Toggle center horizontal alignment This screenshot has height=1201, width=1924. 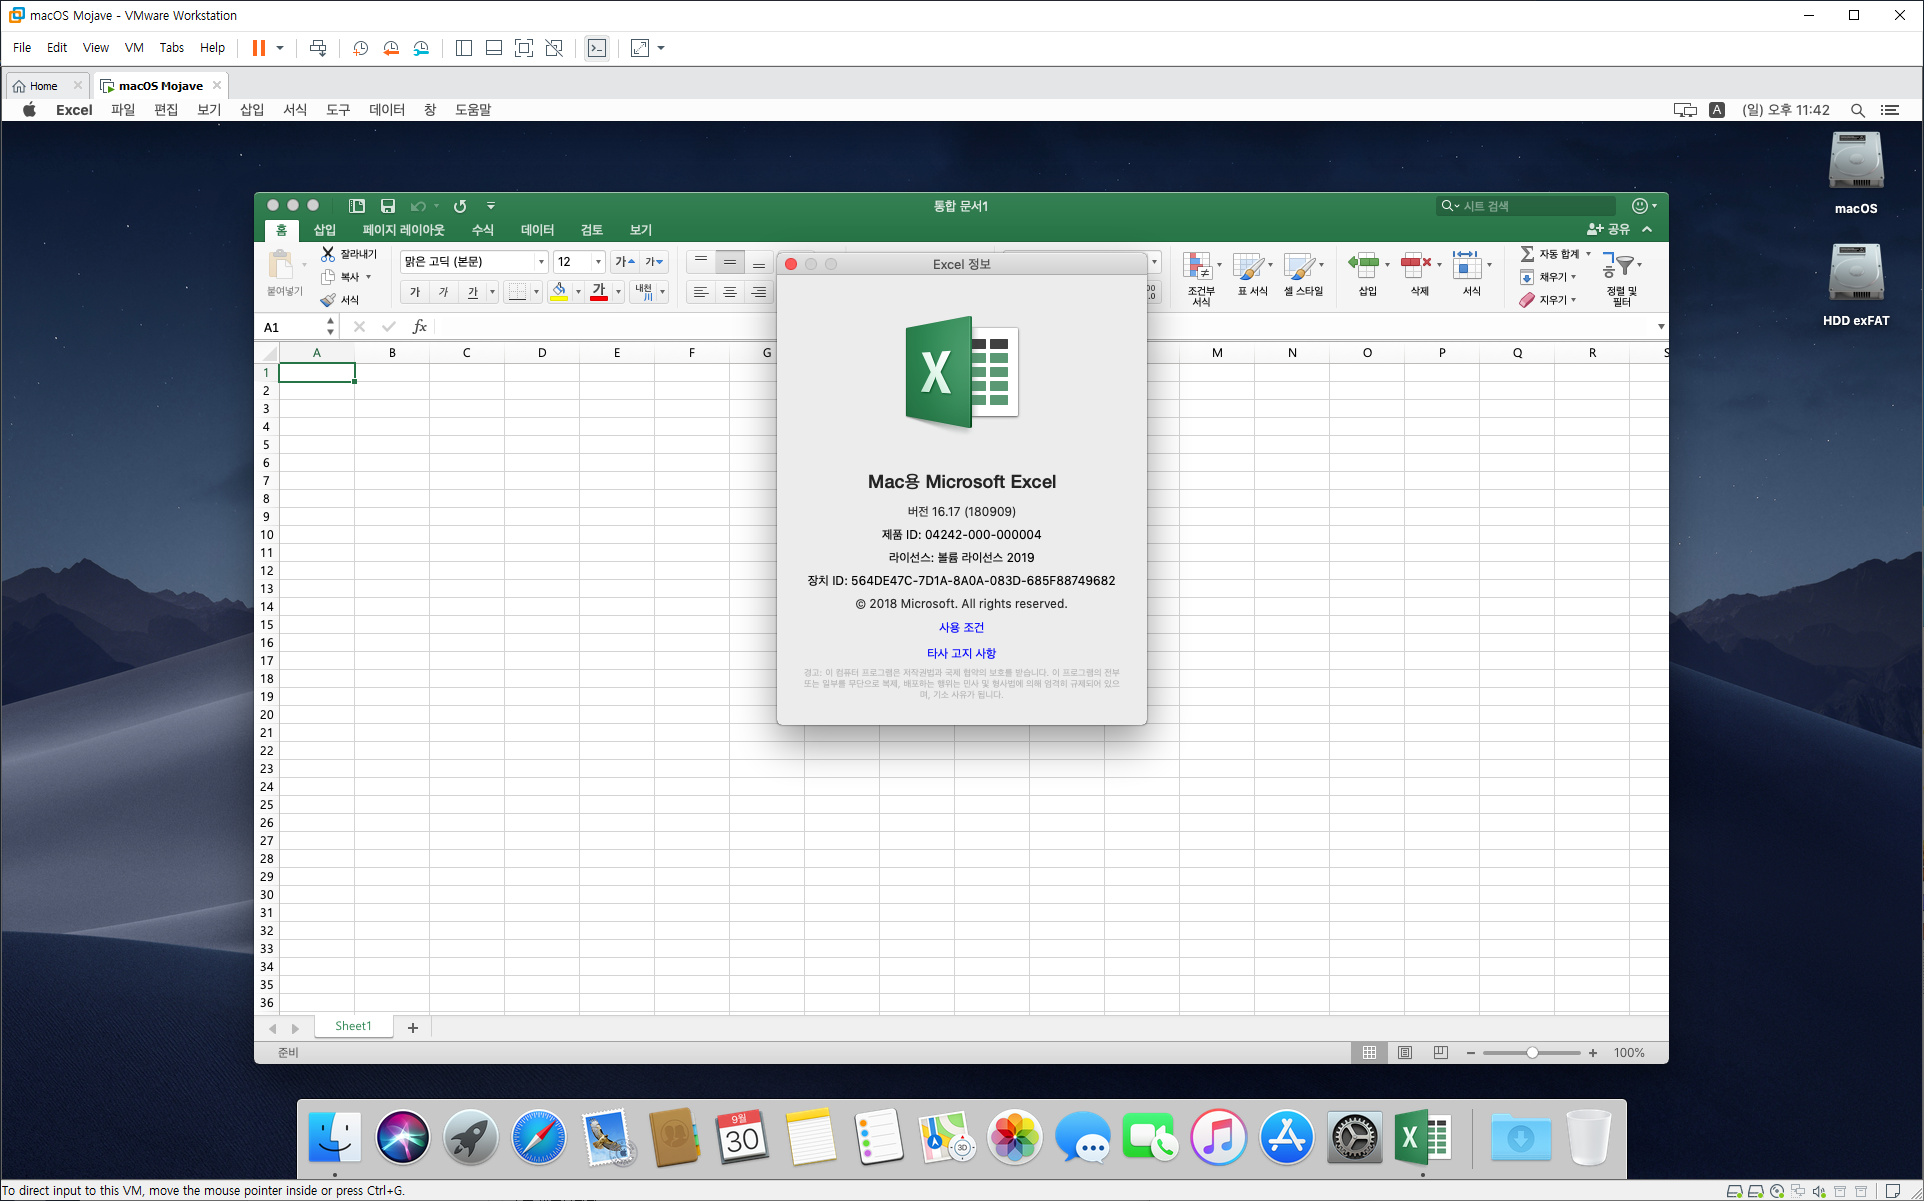point(730,292)
